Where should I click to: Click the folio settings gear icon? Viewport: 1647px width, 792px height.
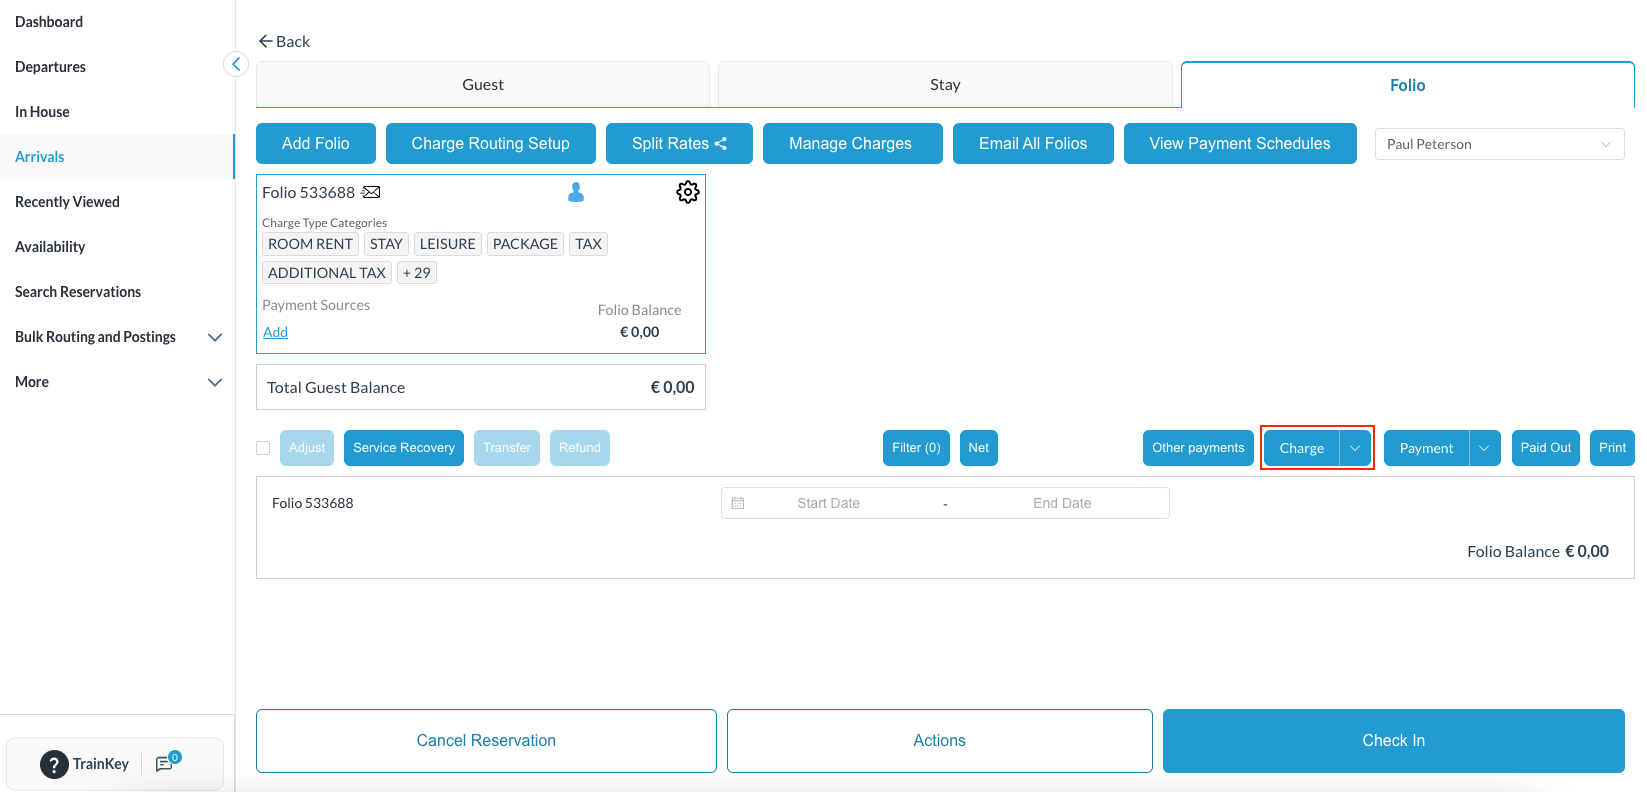click(x=687, y=192)
